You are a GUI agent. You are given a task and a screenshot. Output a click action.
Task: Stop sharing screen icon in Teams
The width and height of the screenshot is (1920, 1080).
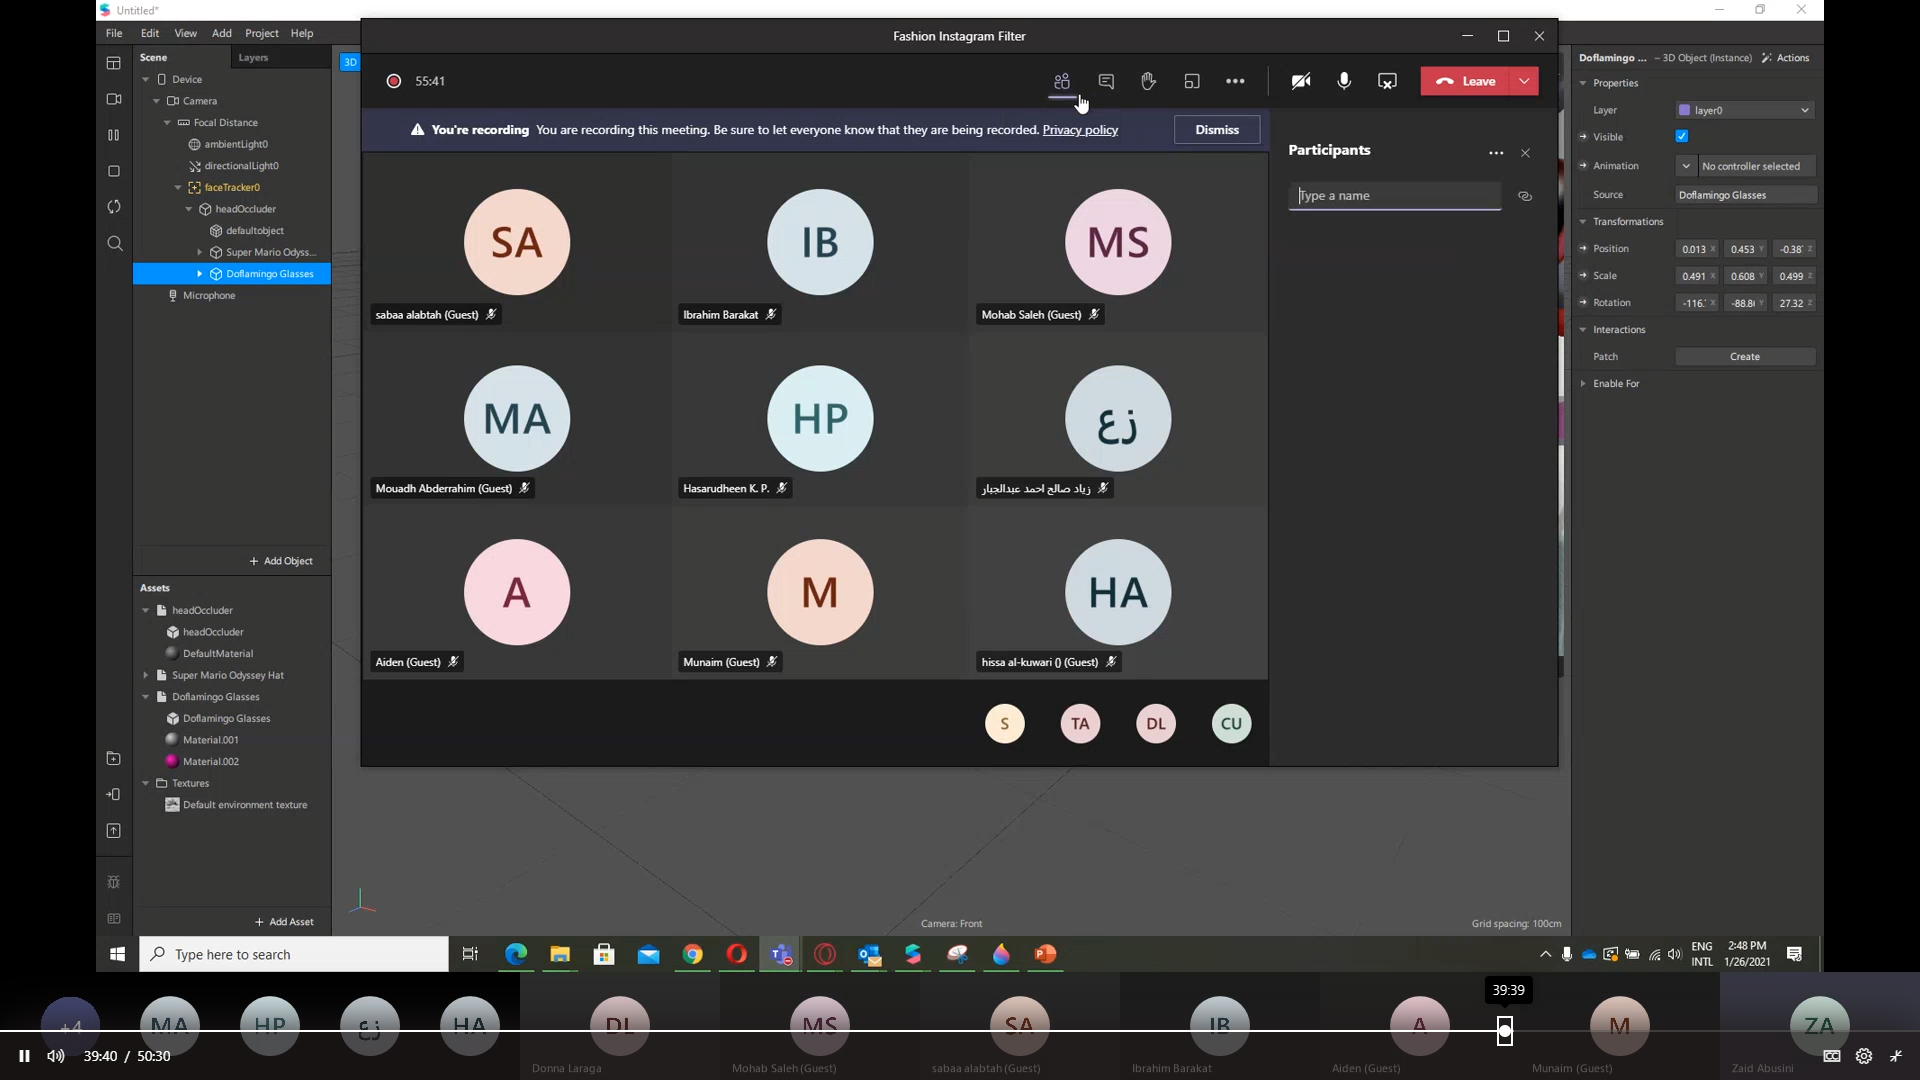1387,81
